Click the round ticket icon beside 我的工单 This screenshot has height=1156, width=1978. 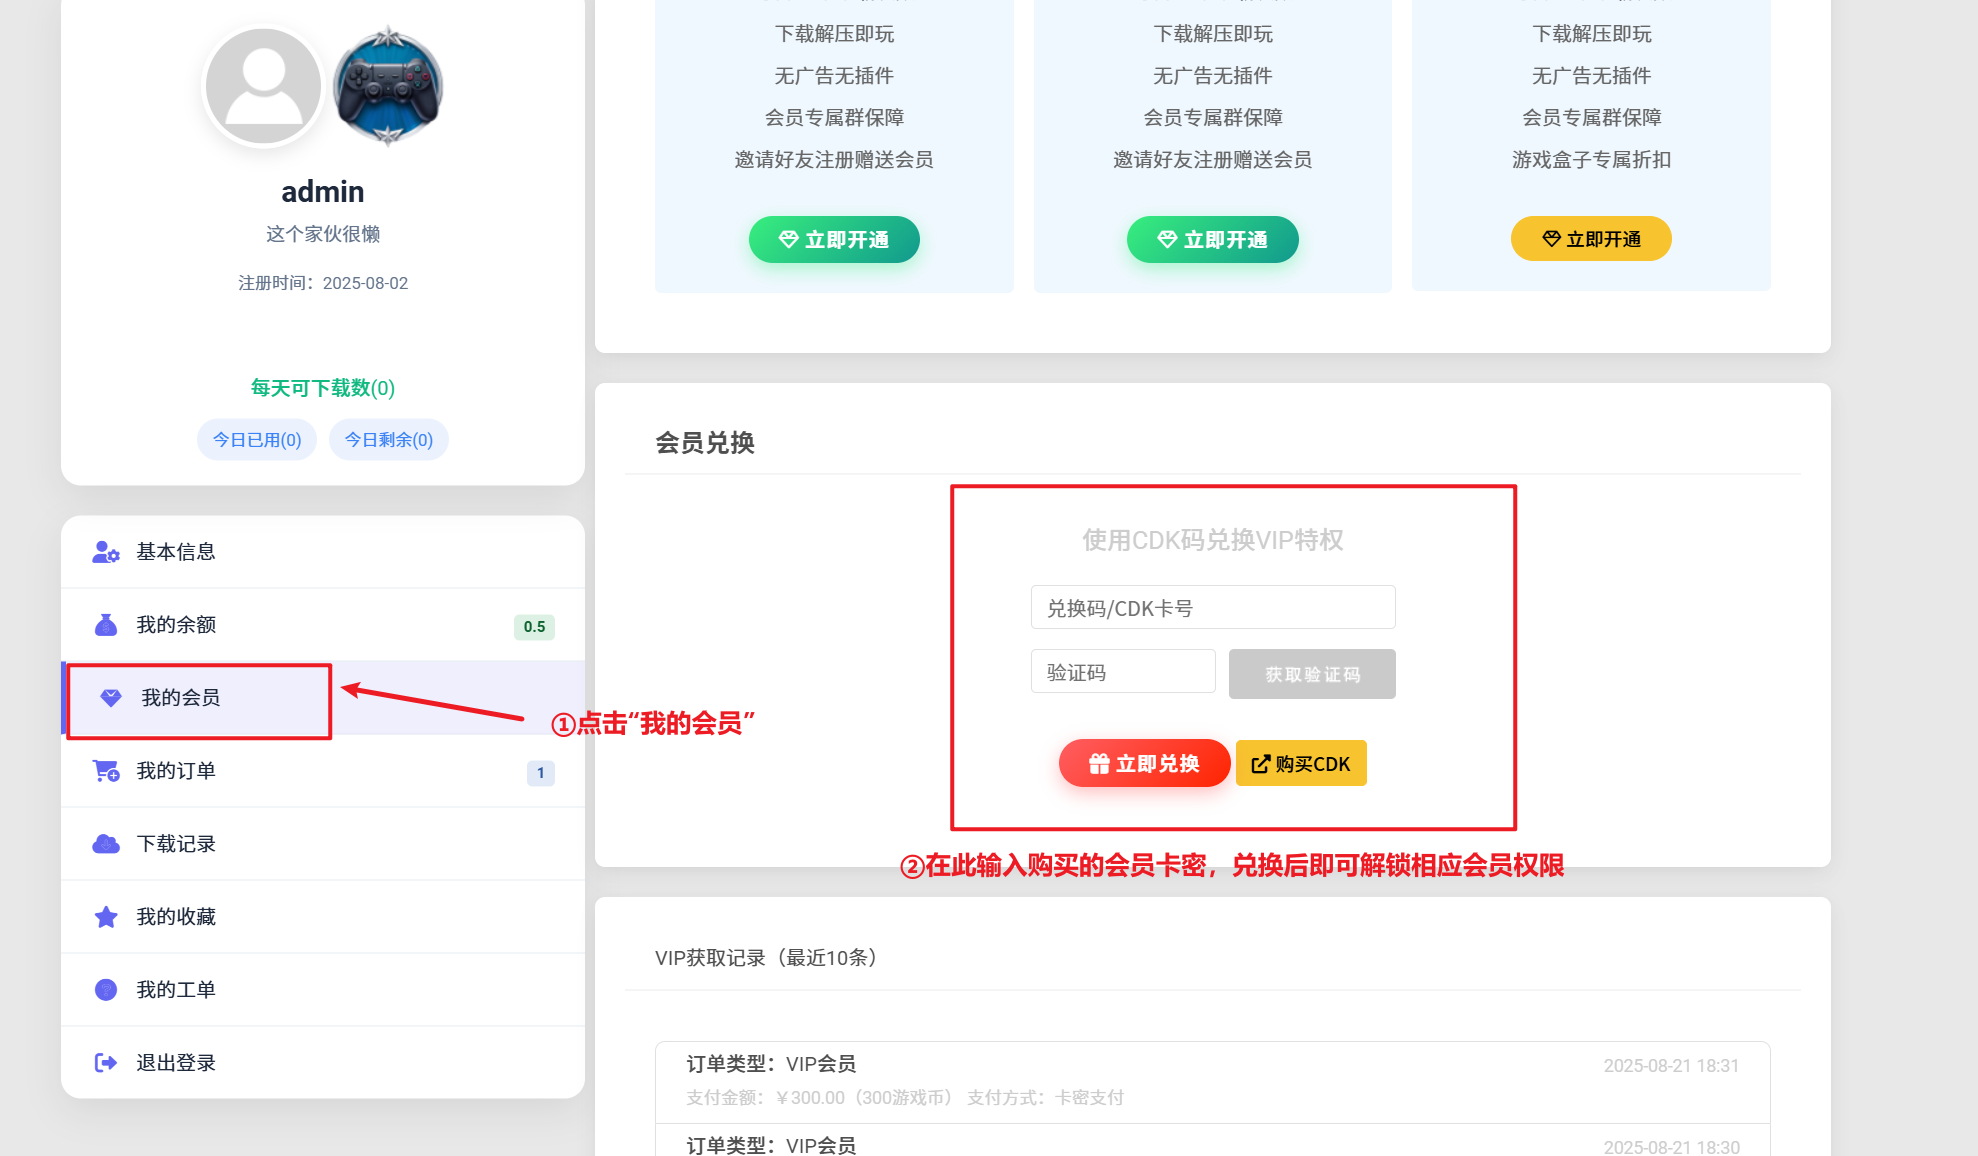coord(106,990)
